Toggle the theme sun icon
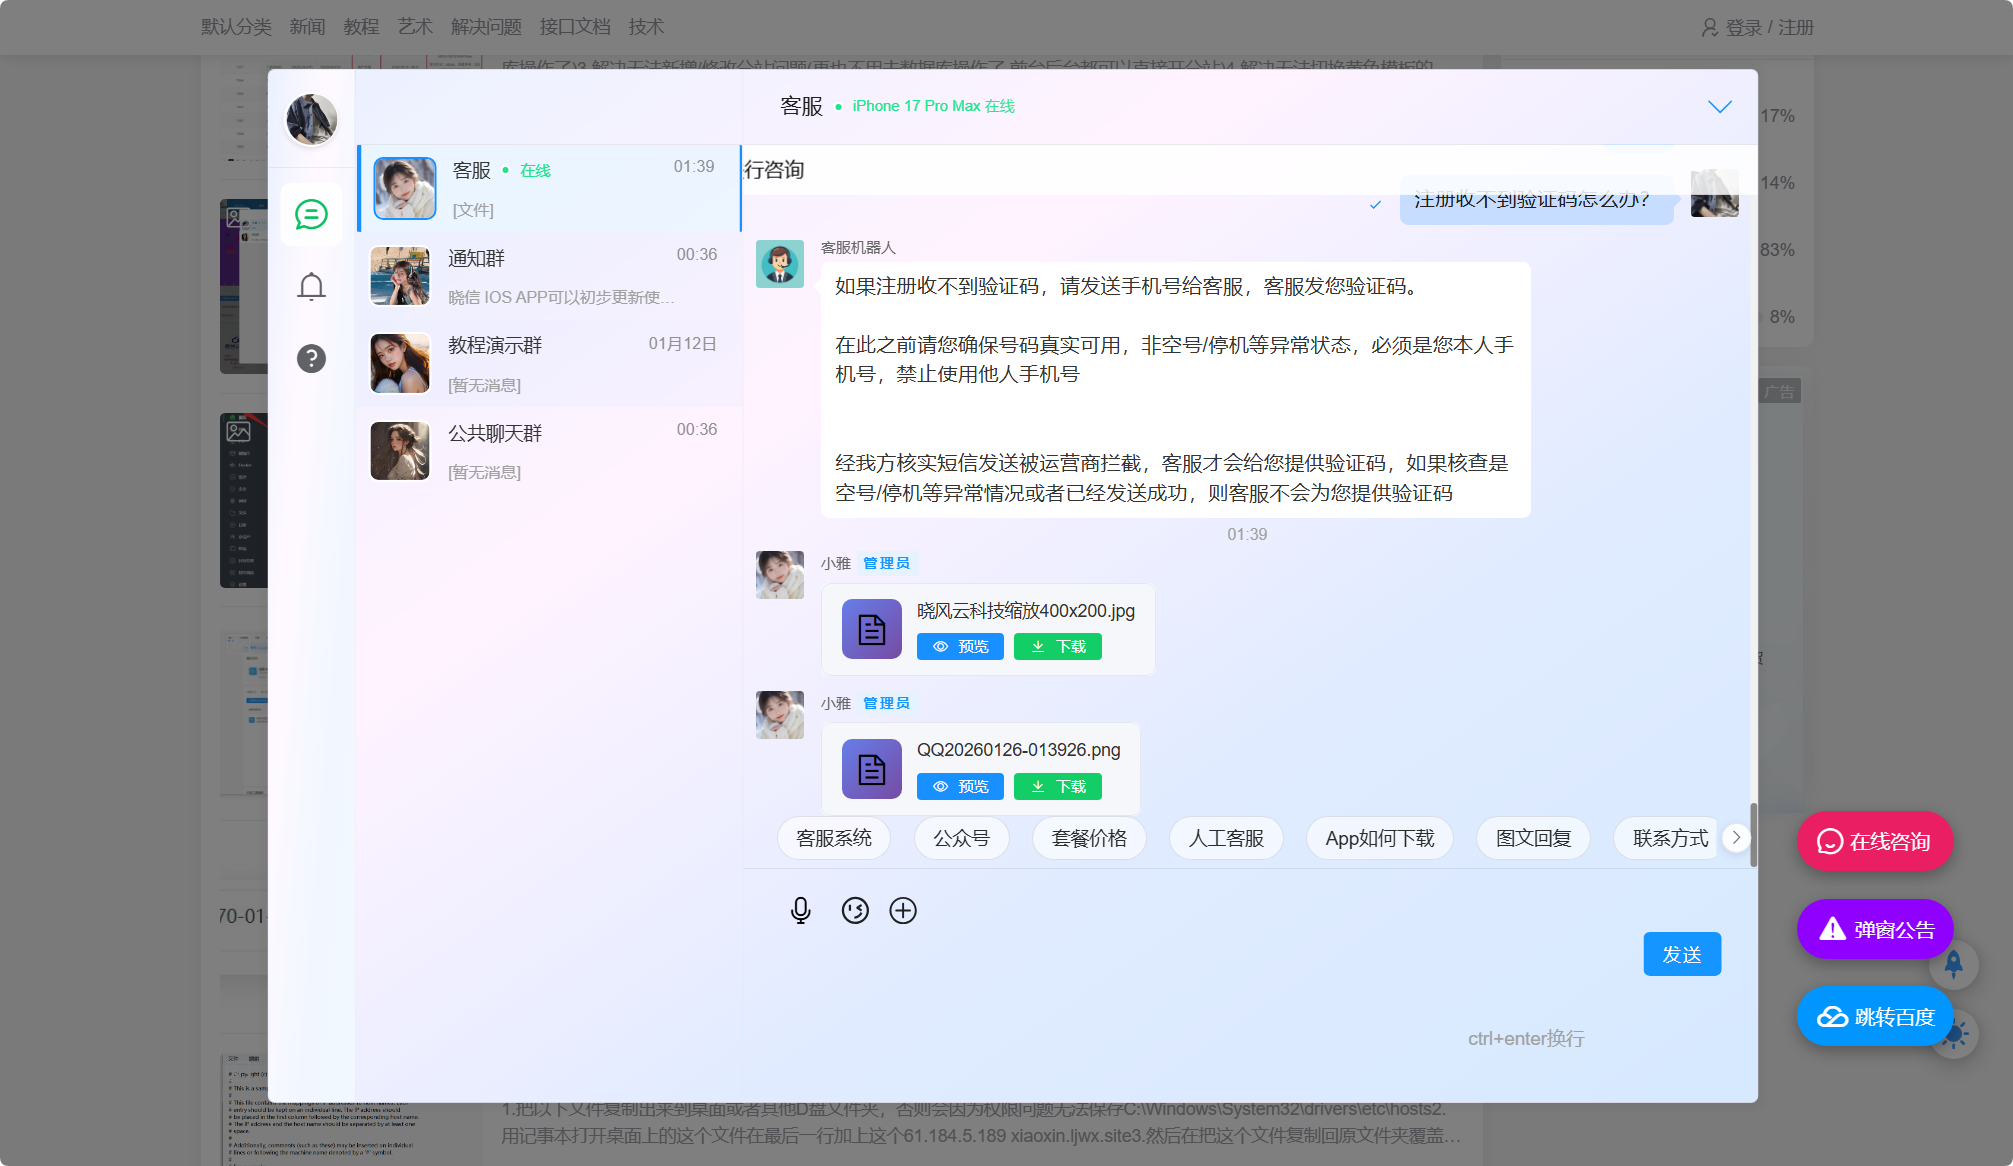Viewport: 2013px width, 1166px height. (x=1957, y=1035)
